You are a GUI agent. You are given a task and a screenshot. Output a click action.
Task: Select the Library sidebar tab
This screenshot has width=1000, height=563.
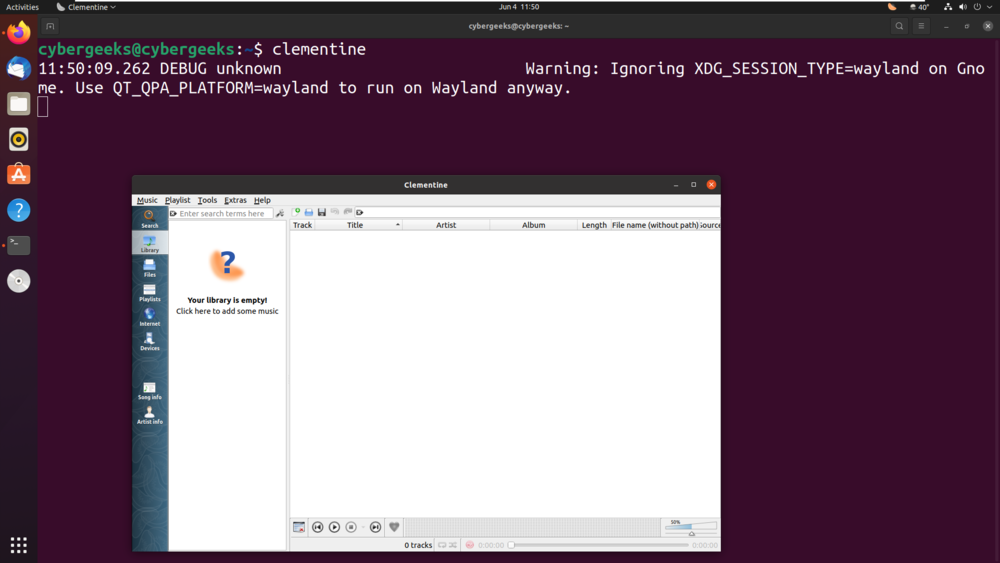coord(150,243)
